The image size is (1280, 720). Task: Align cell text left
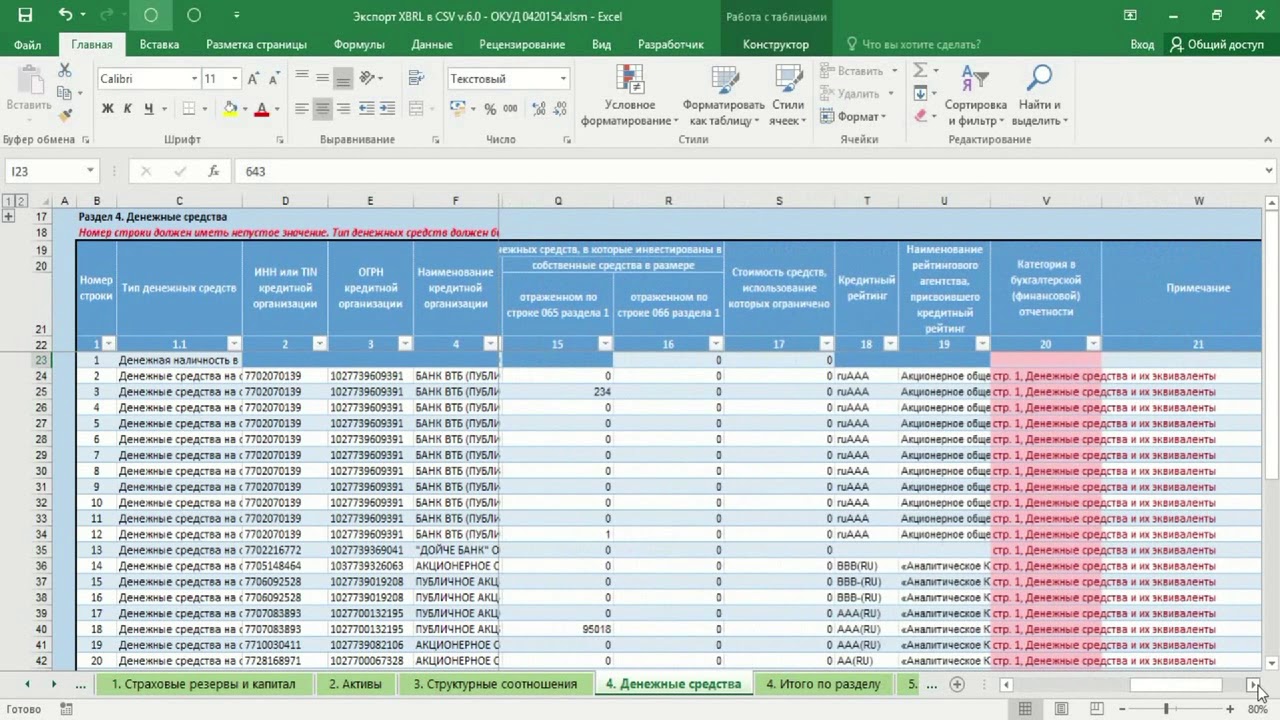[x=302, y=109]
